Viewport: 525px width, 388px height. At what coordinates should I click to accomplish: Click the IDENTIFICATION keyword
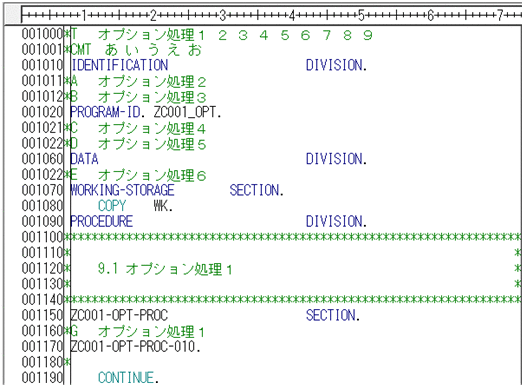(x=120, y=65)
